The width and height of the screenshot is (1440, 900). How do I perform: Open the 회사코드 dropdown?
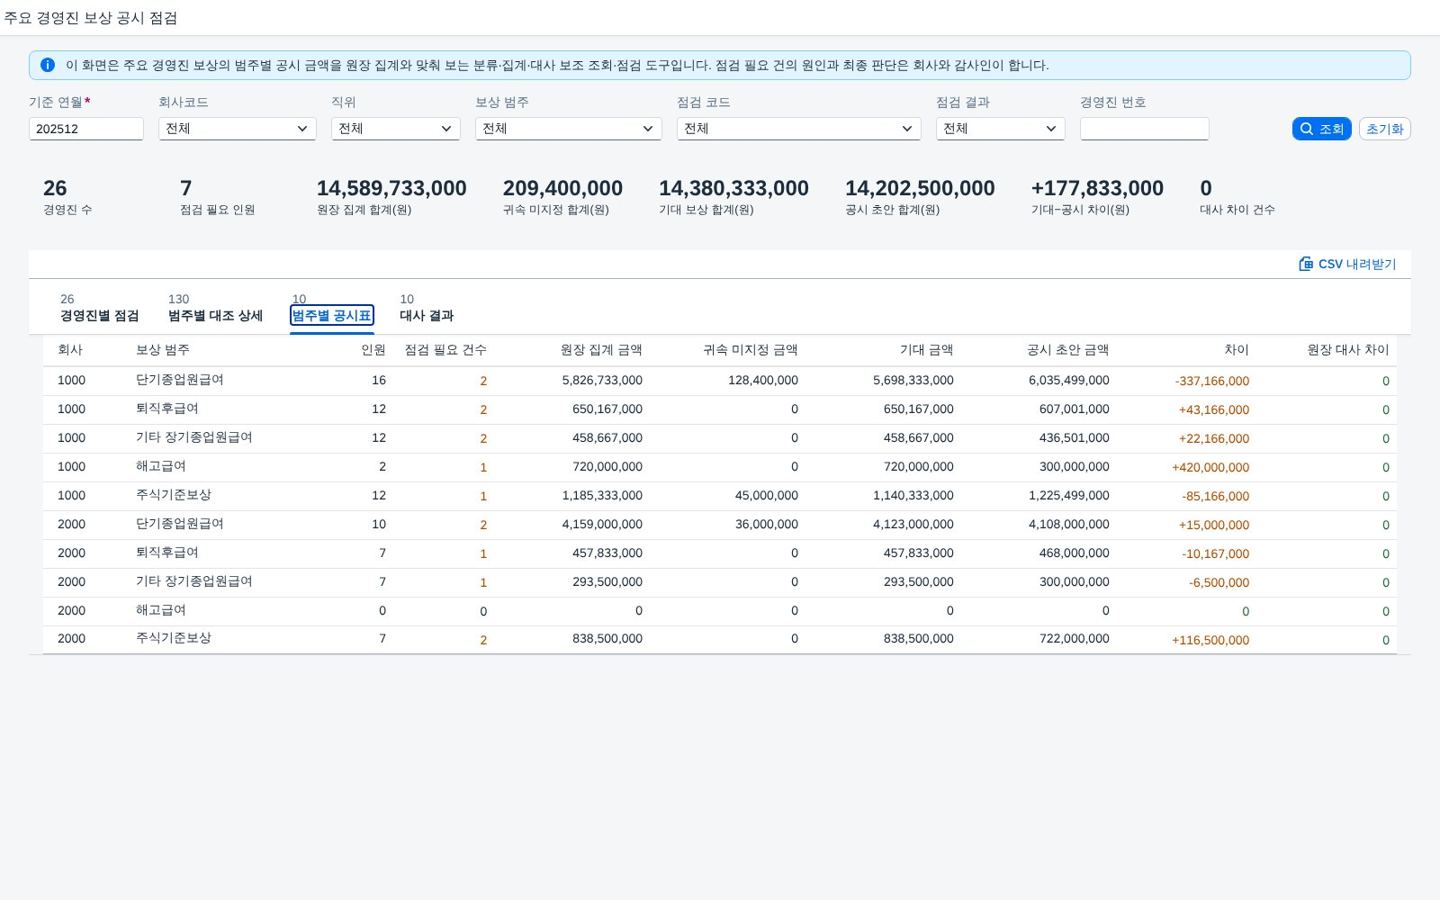[237, 128]
